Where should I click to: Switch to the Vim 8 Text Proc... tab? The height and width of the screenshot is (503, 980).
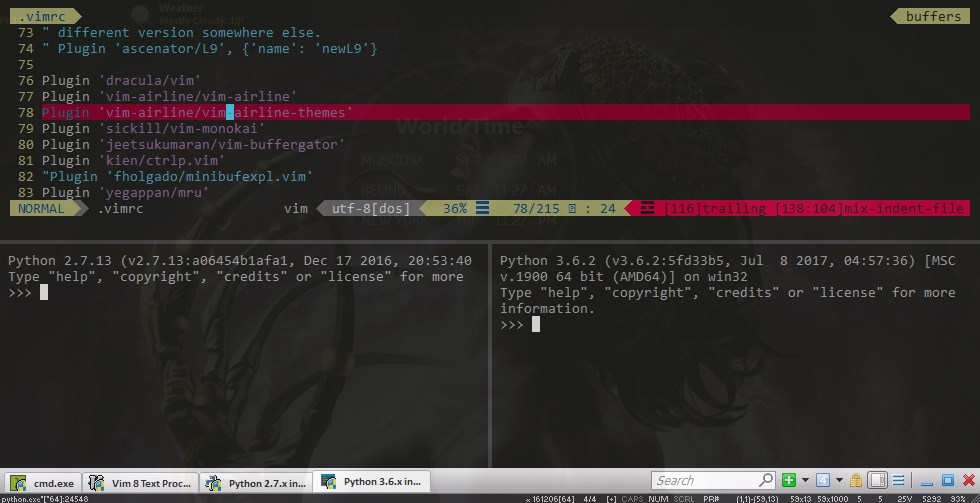[141, 482]
